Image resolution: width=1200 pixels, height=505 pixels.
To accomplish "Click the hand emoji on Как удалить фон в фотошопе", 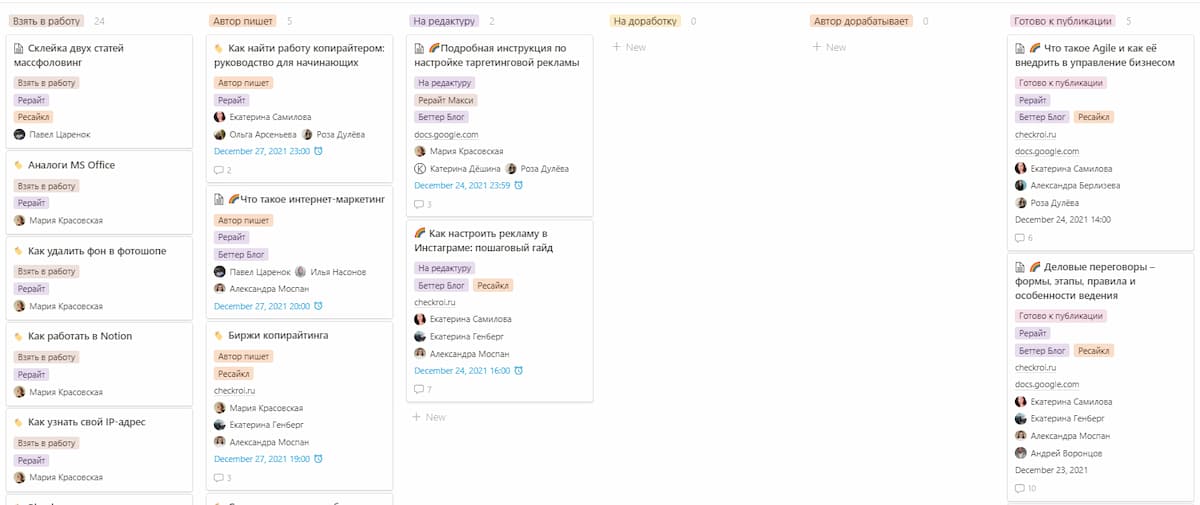I will click(19, 251).
